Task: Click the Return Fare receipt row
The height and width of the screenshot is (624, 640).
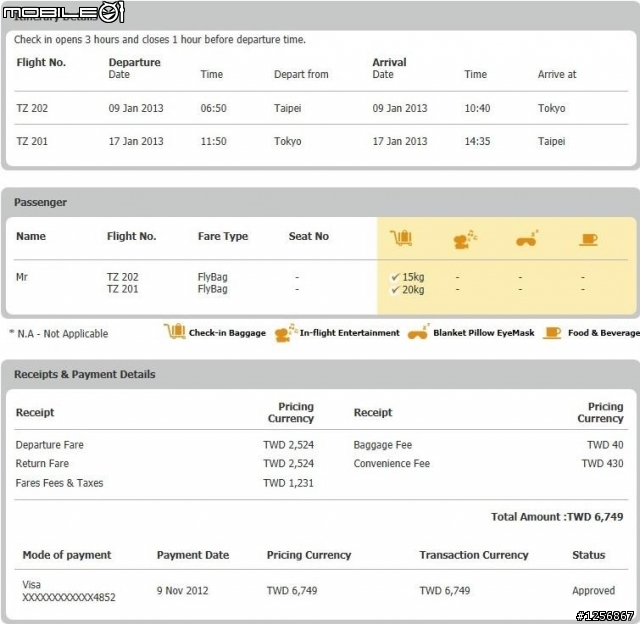Action: [x=164, y=464]
